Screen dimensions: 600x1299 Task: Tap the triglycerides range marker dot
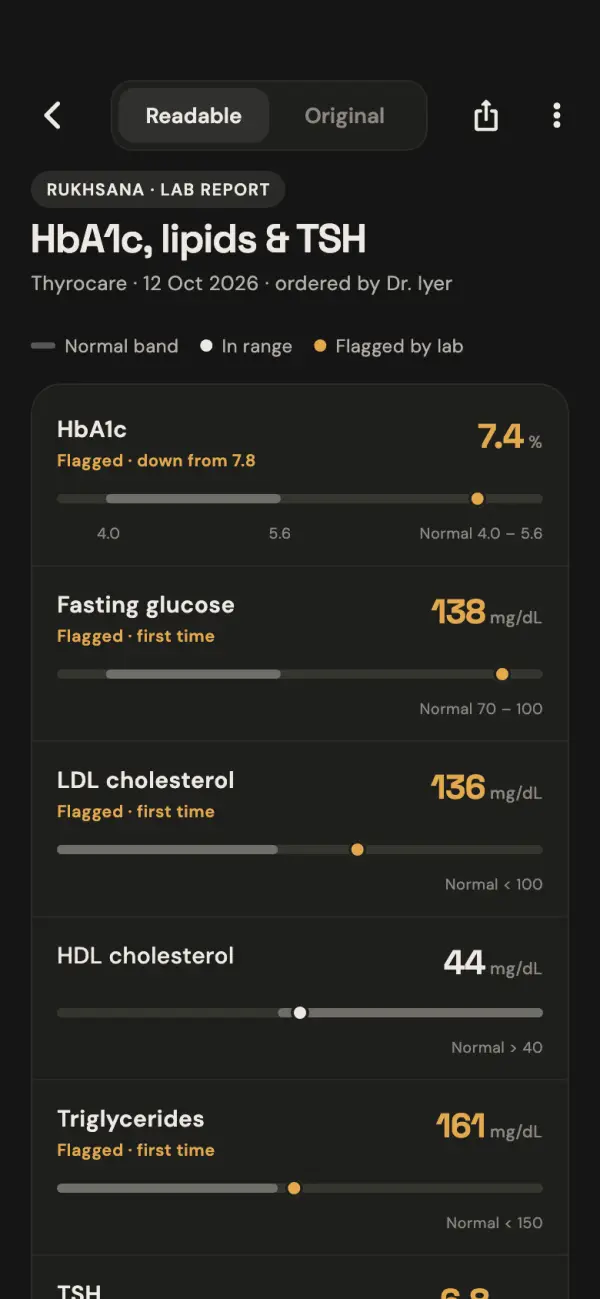(x=294, y=1188)
